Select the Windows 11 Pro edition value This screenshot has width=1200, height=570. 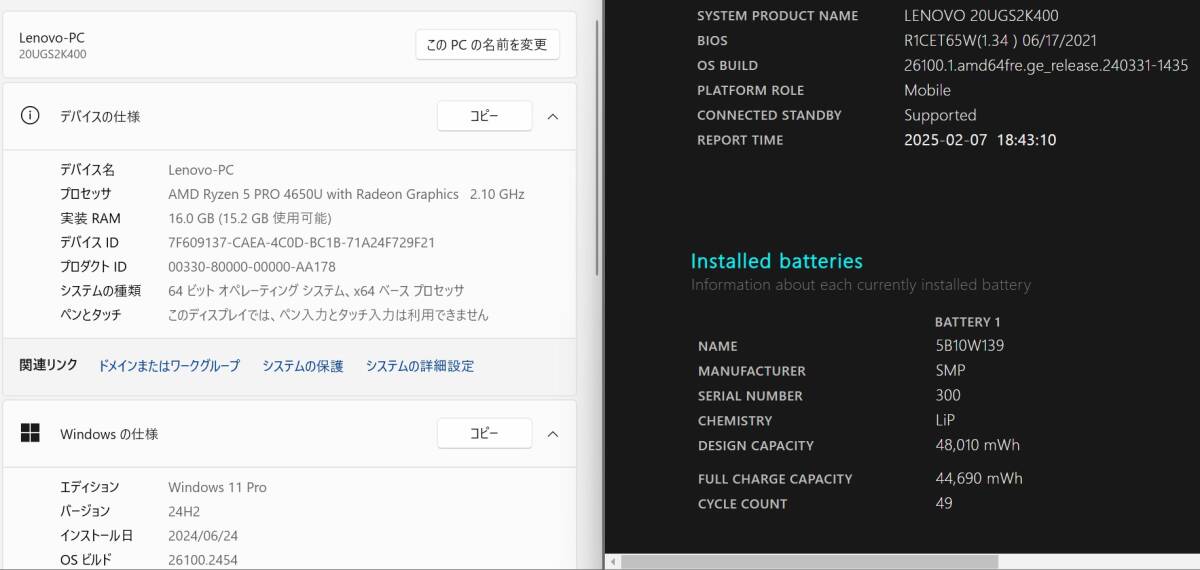point(217,487)
